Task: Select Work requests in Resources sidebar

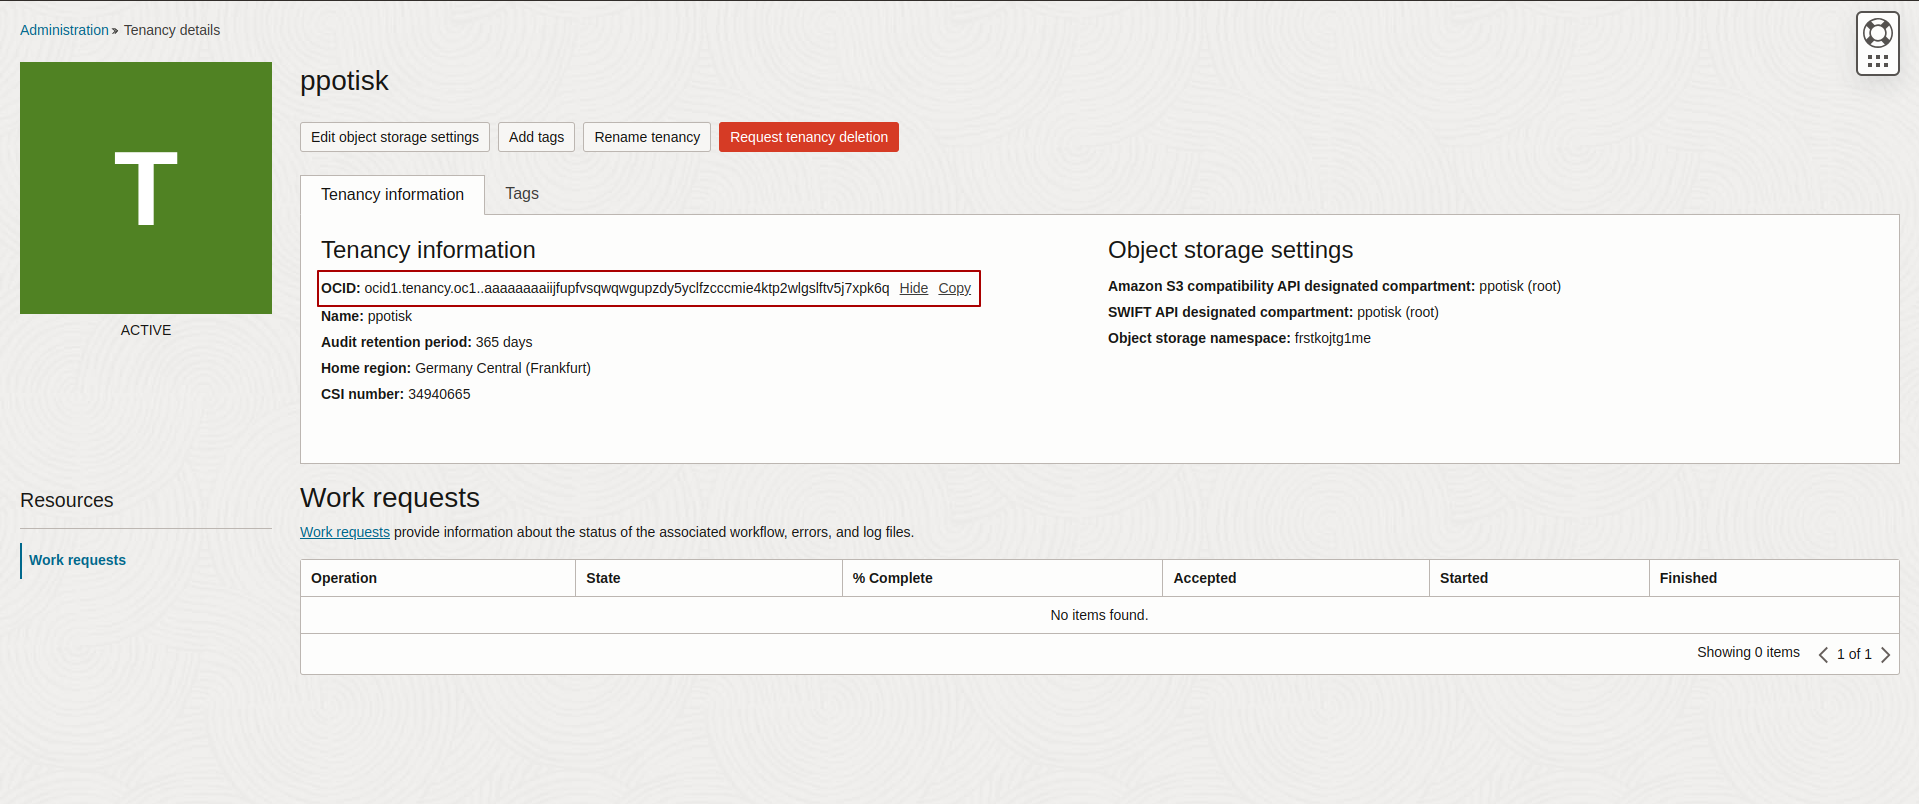Action: click(x=77, y=560)
